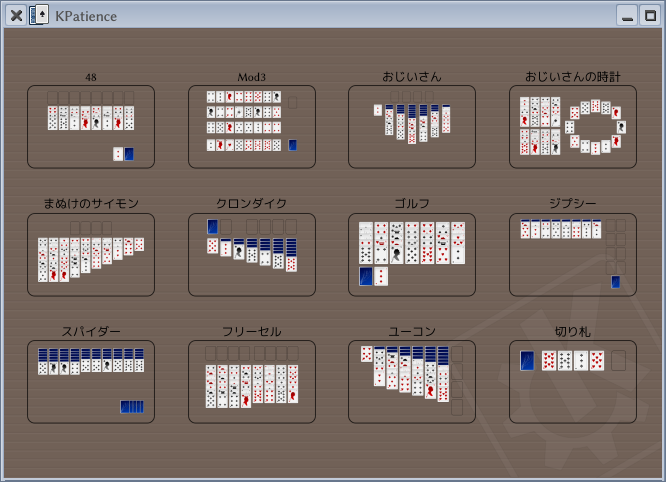Open the 48 game preview

[x=91, y=127]
